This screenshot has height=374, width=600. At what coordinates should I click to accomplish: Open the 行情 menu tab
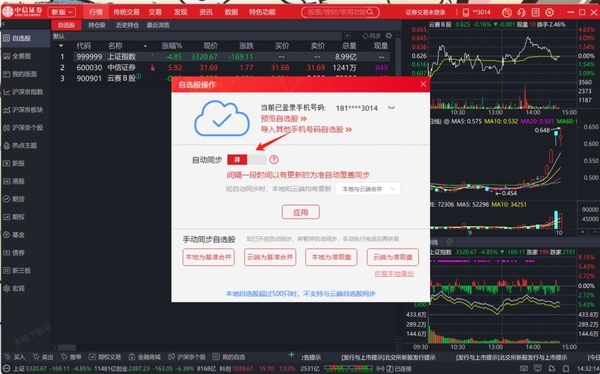tap(96, 12)
